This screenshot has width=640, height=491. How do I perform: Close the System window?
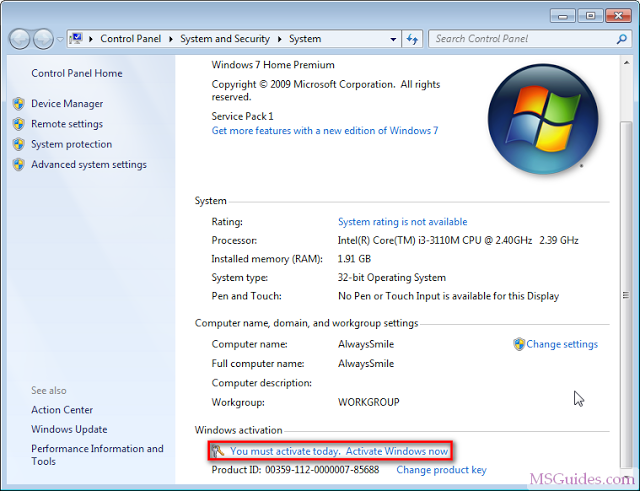pyautogui.click(x=618, y=16)
